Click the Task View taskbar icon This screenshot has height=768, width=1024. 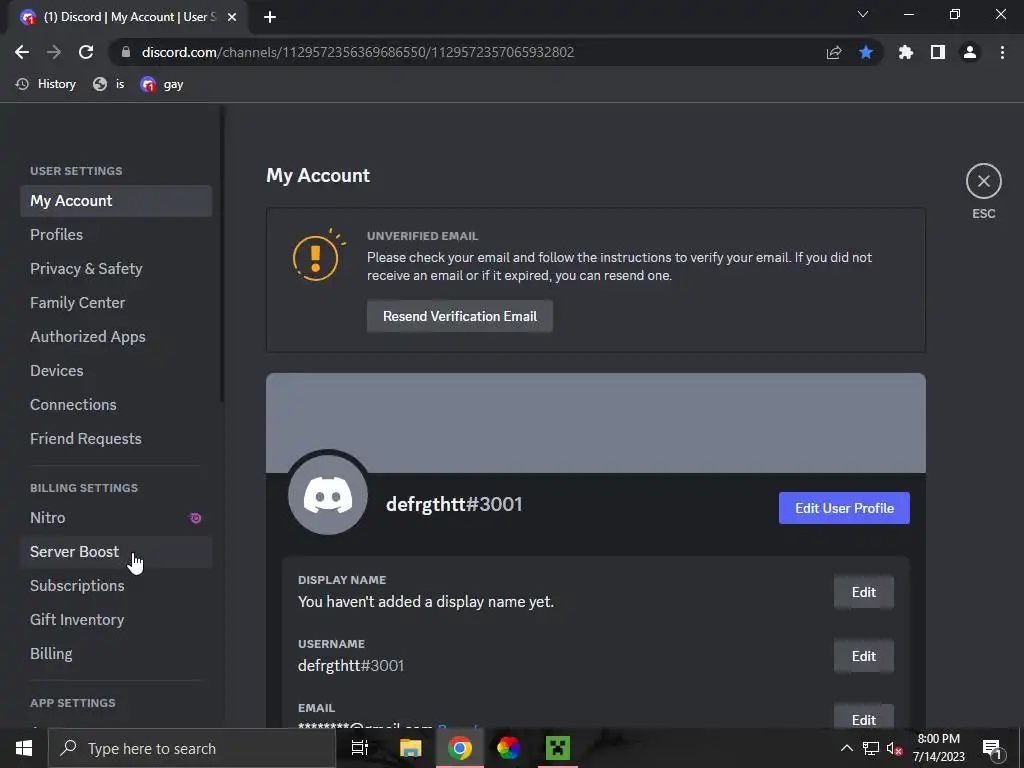(360, 748)
